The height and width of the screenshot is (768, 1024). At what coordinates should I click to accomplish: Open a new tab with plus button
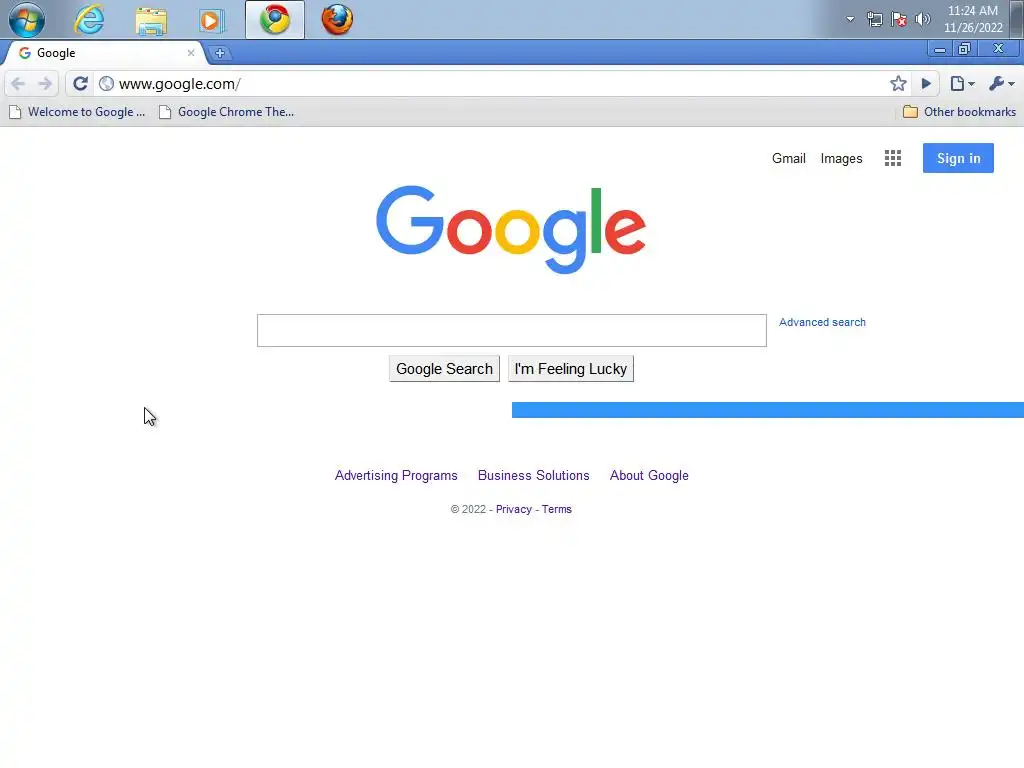[x=220, y=53]
